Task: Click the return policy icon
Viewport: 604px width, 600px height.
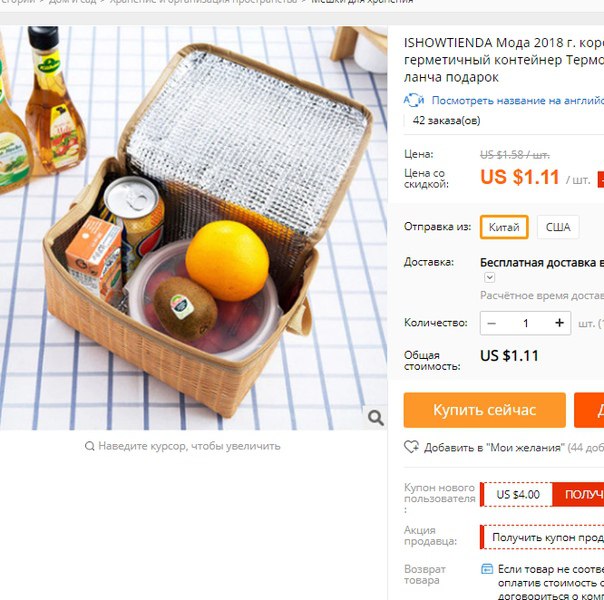Action: pos(487,569)
